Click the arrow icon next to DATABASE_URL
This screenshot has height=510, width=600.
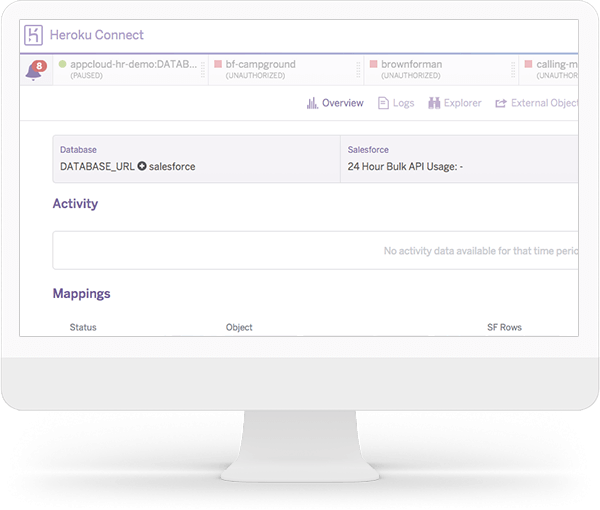[142, 166]
